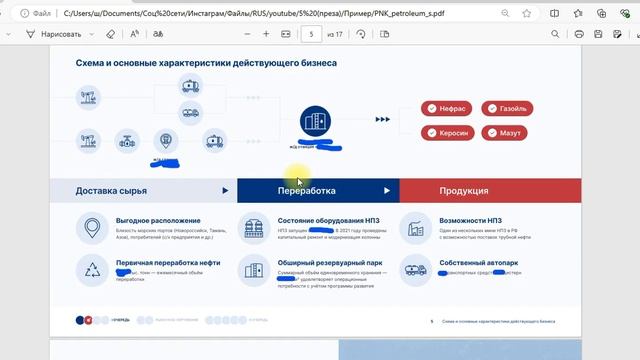Viewport: 640px width, 360px height.
Task: Click the page number field showing 5
Action: [x=311, y=34]
